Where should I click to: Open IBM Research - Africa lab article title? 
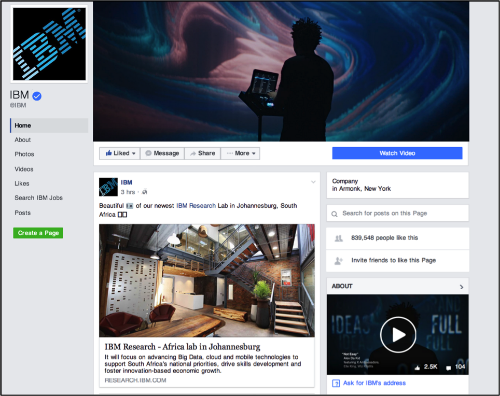point(182,347)
